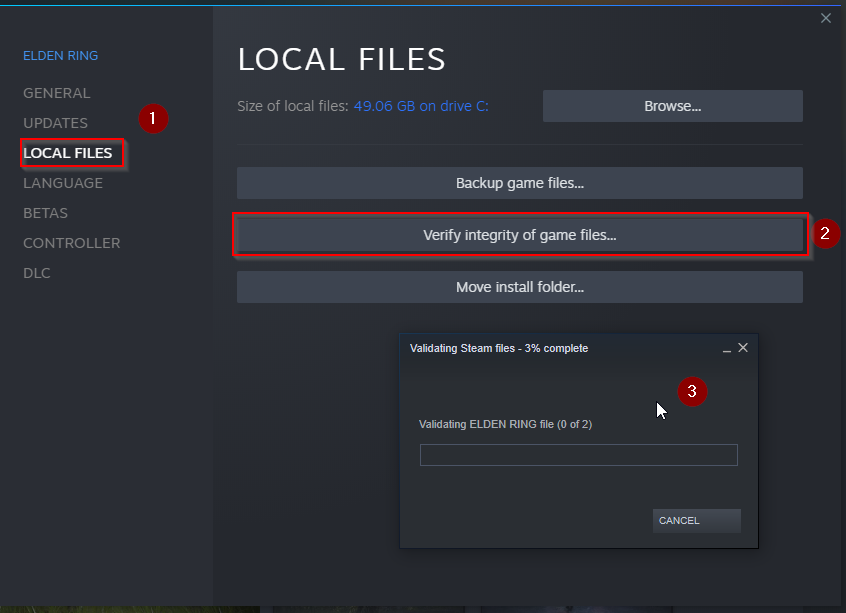Go to the Betas section
Viewport: 846px width, 613px height.
click(x=45, y=213)
